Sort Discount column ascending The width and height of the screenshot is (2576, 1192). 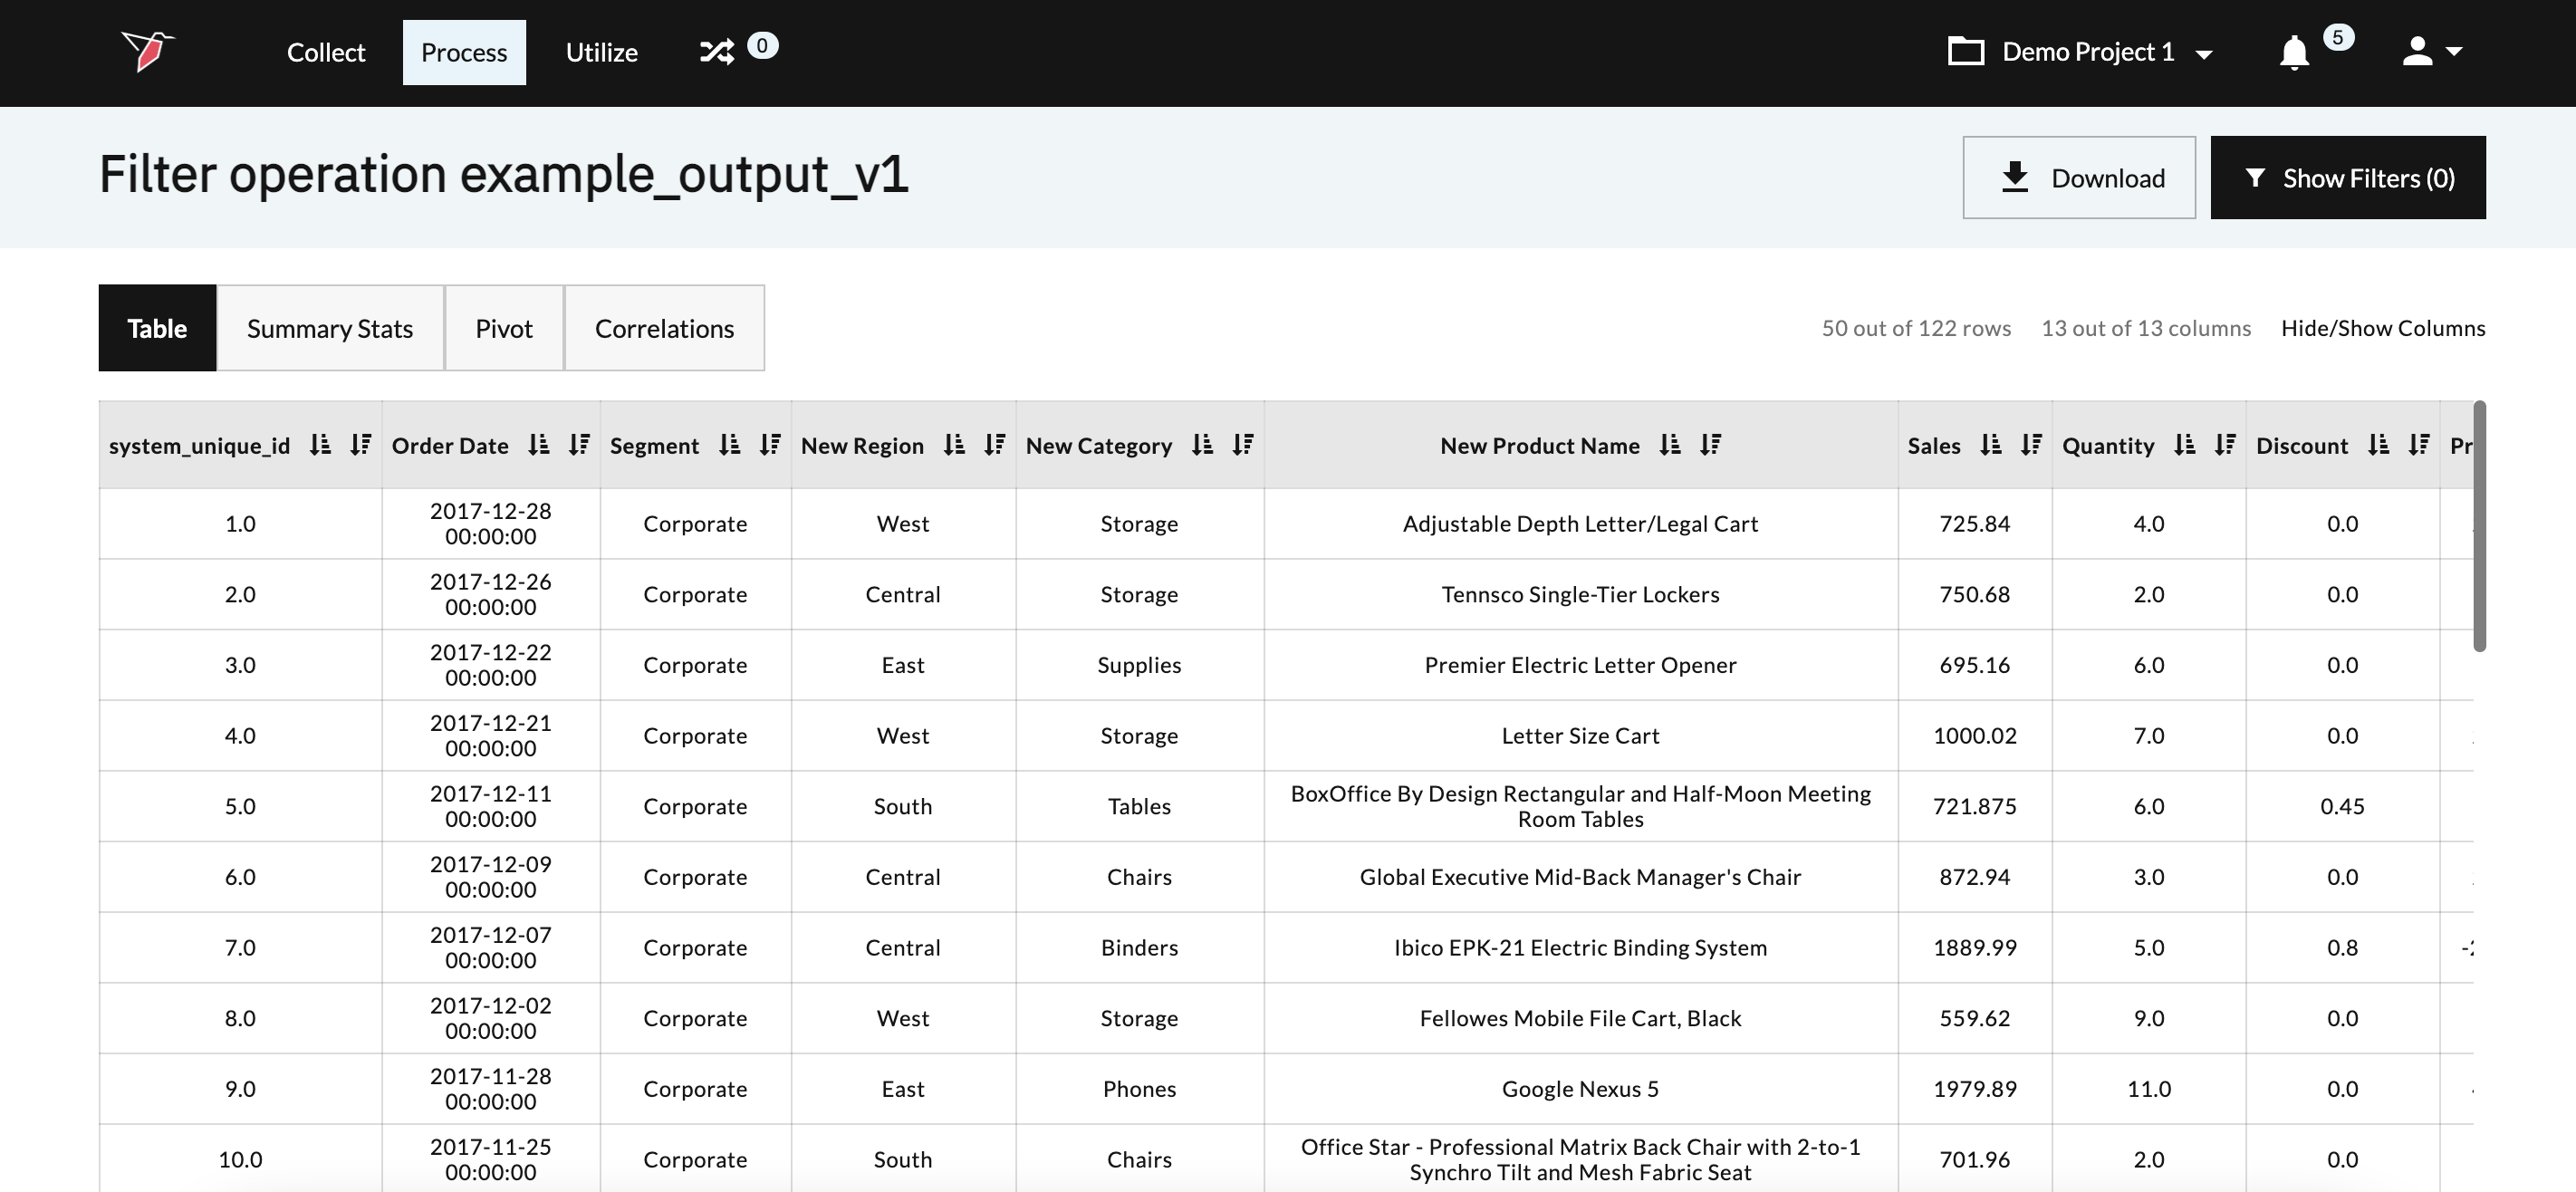click(x=2378, y=445)
